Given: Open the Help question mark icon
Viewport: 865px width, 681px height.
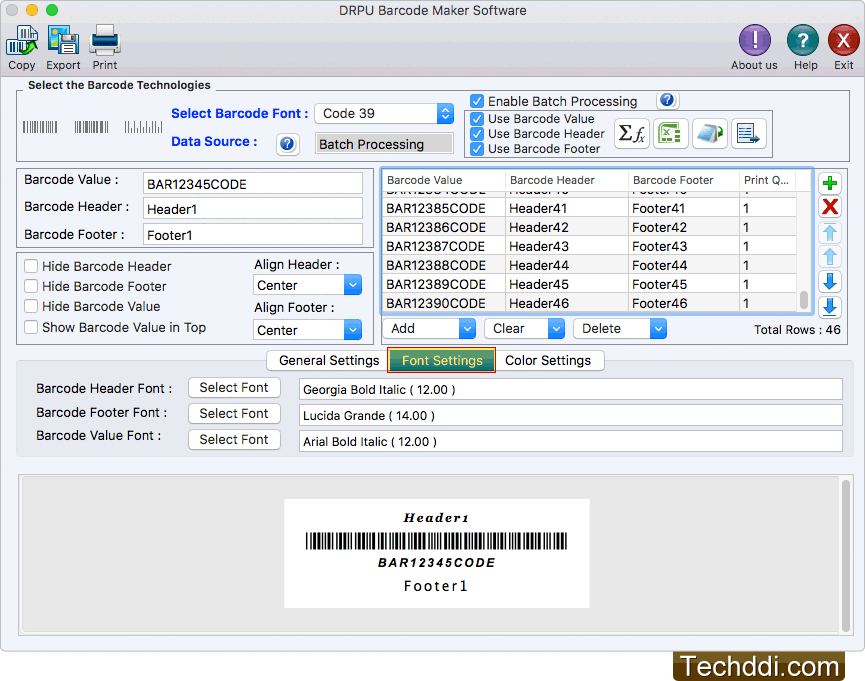Looking at the screenshot, I should point(803,40).
